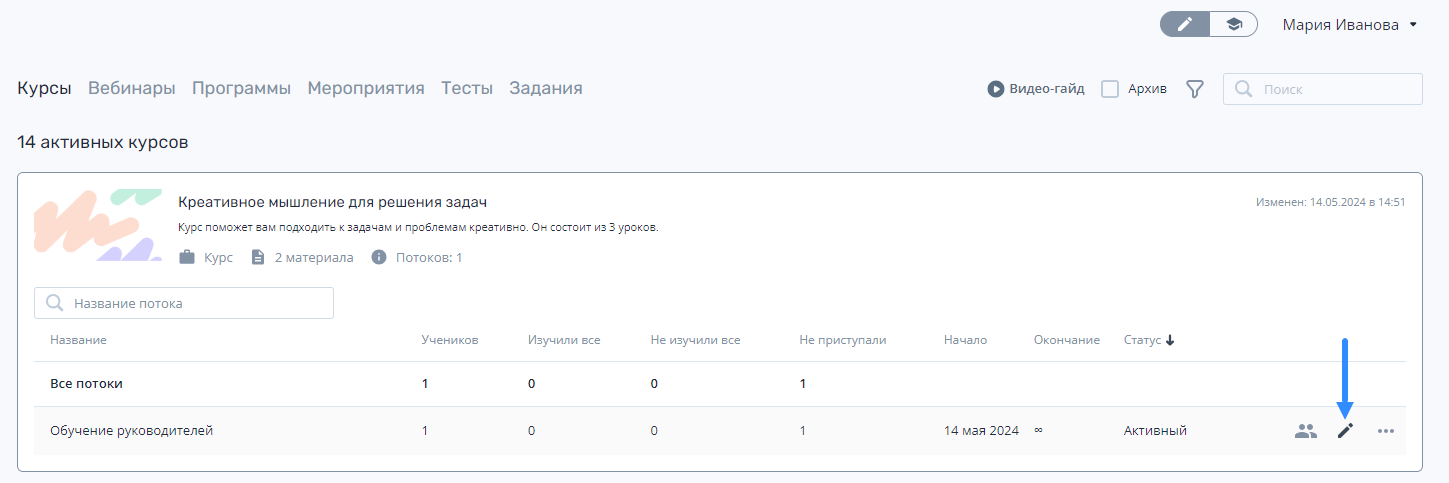1449x483 pixels.
Task: Enable the Архив checkbox
Action: click(x=1110, y=89)
